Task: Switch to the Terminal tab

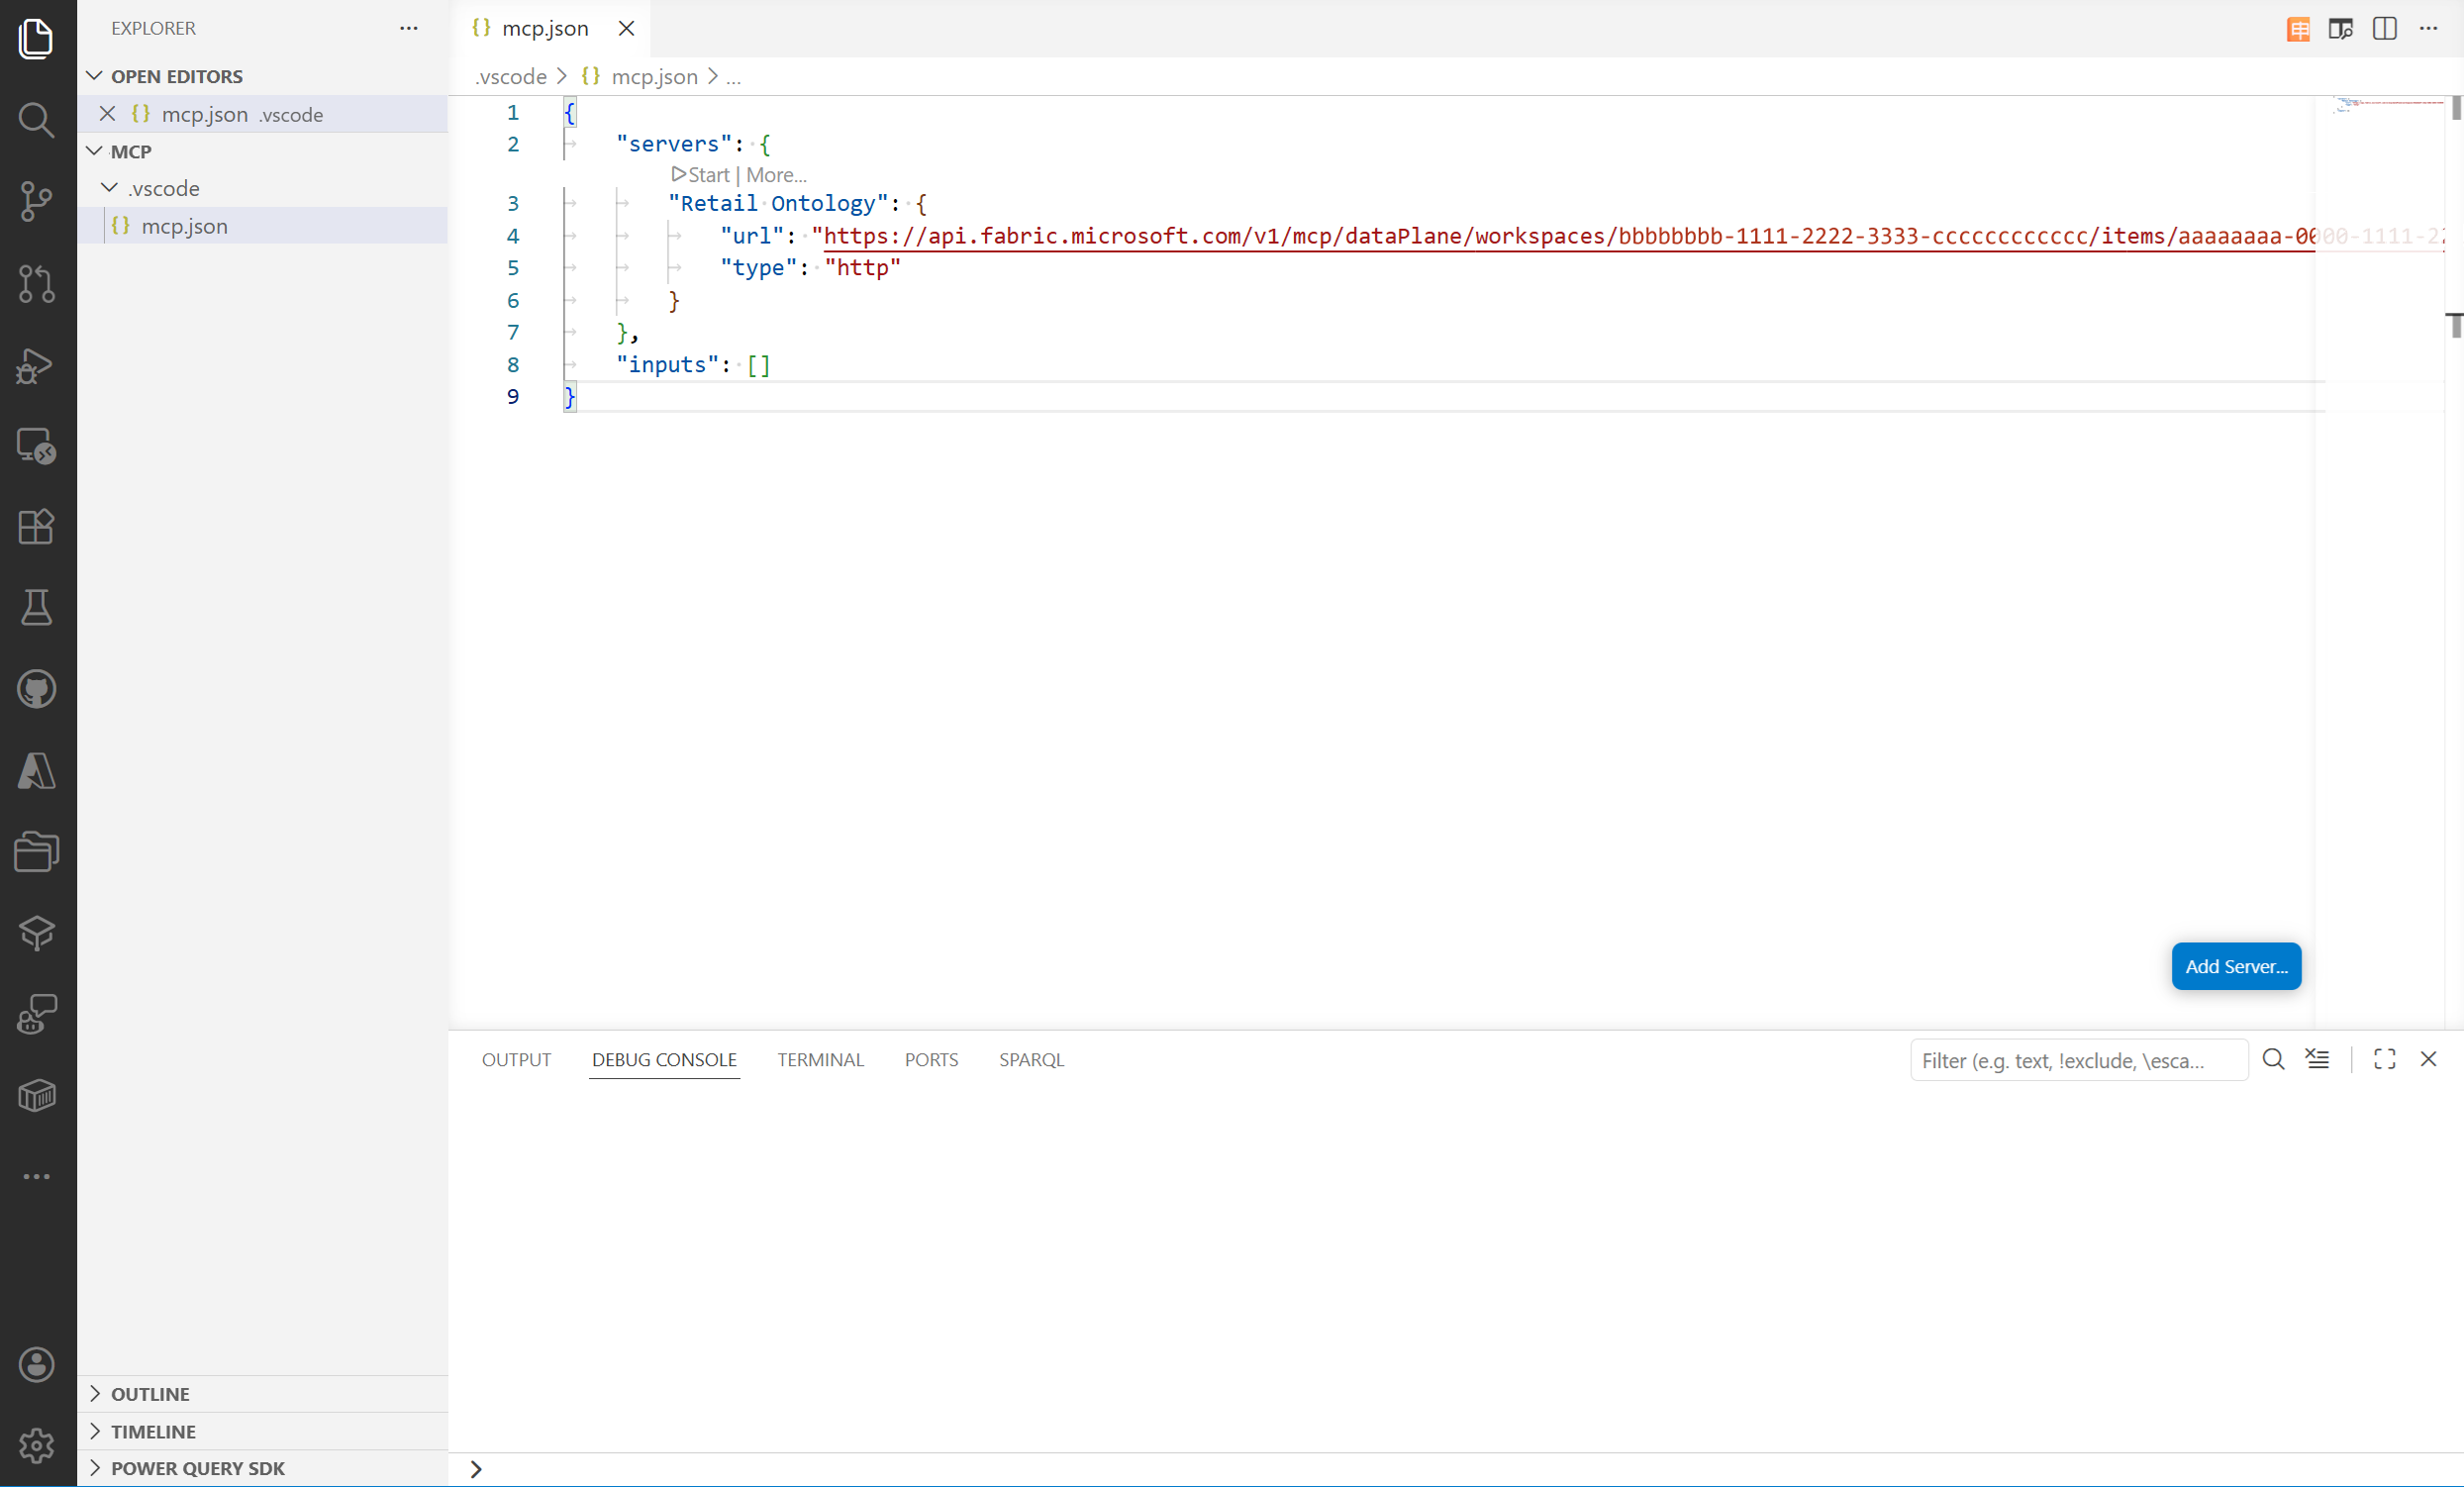Action: coord(820,1059)
